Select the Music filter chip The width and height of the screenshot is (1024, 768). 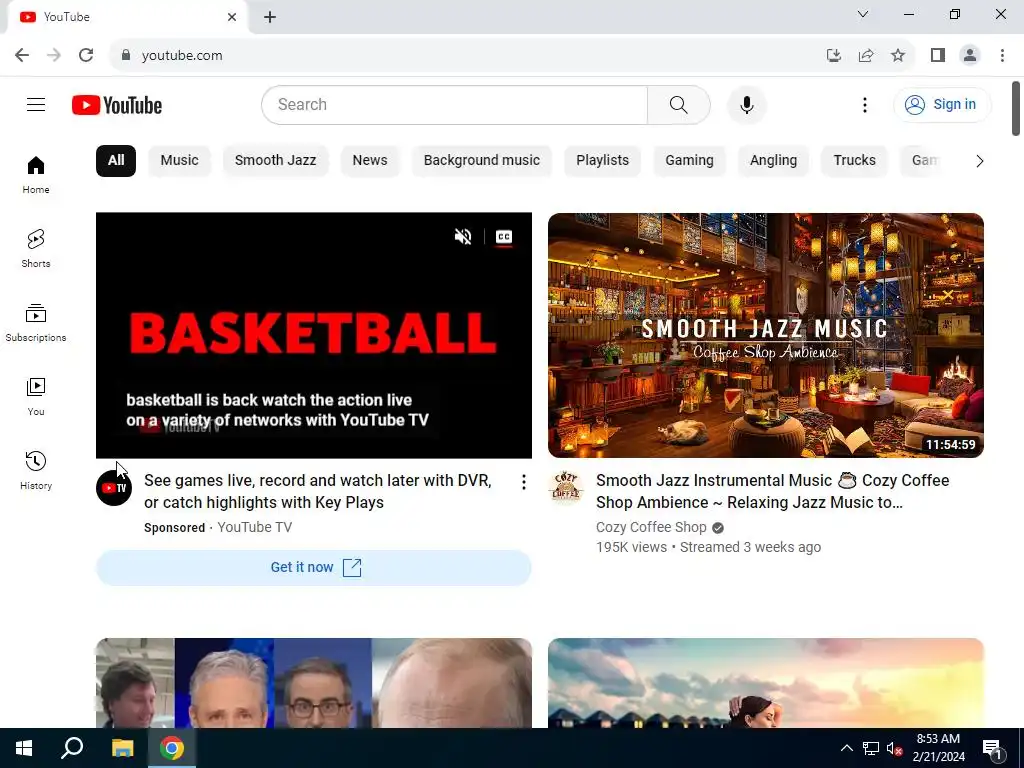180,161
